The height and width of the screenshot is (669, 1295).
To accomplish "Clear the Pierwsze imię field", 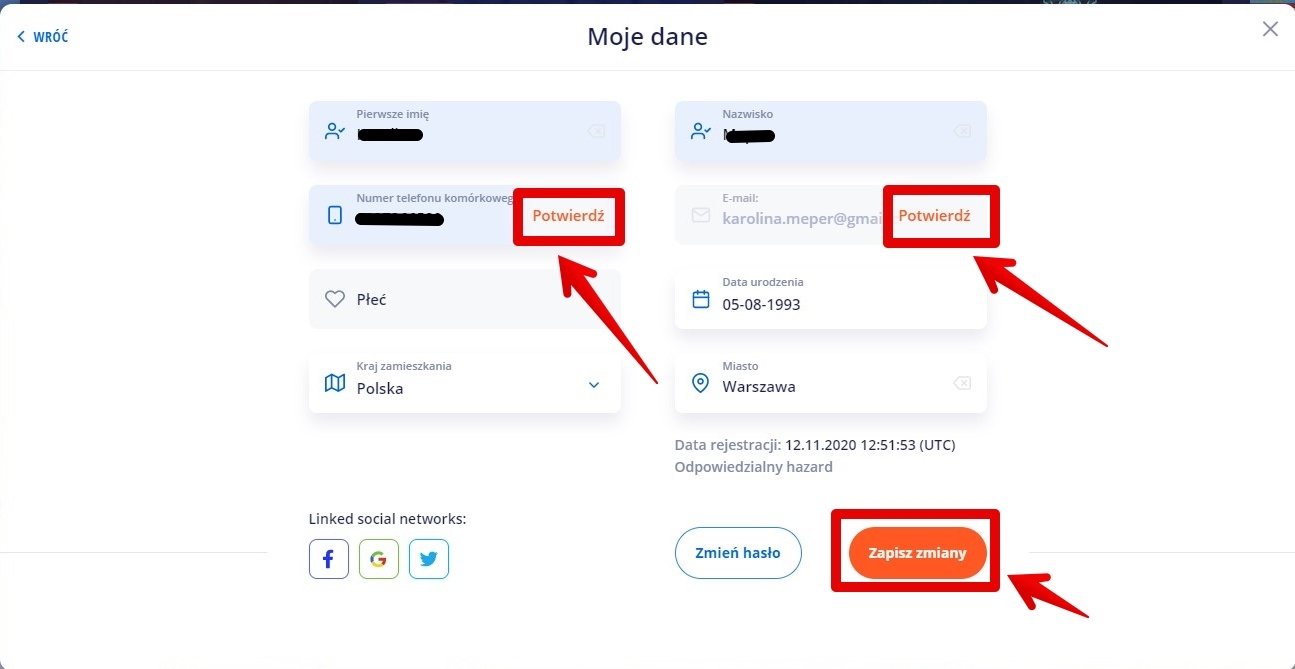I will click(x=596, y=131).
